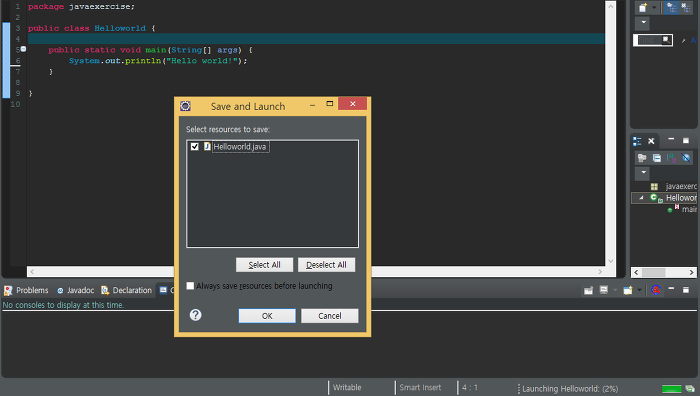Image resolution: width=700 pixels, height=396 pixels.
Task: Open task list view menu dropdown
Action: 643,22
